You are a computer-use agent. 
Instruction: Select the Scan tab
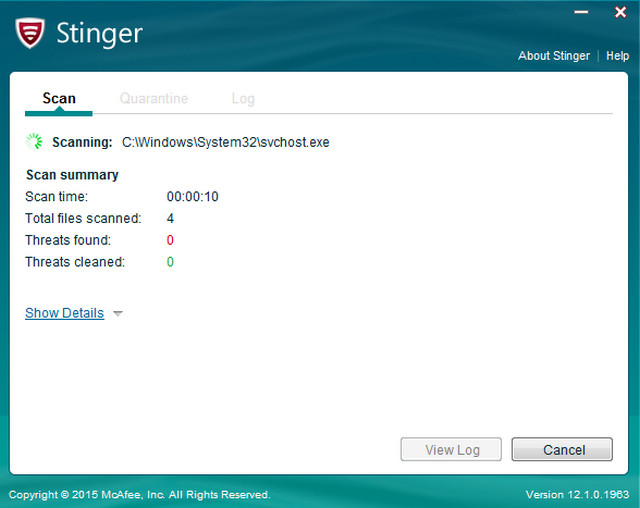(x=59, y=98)
